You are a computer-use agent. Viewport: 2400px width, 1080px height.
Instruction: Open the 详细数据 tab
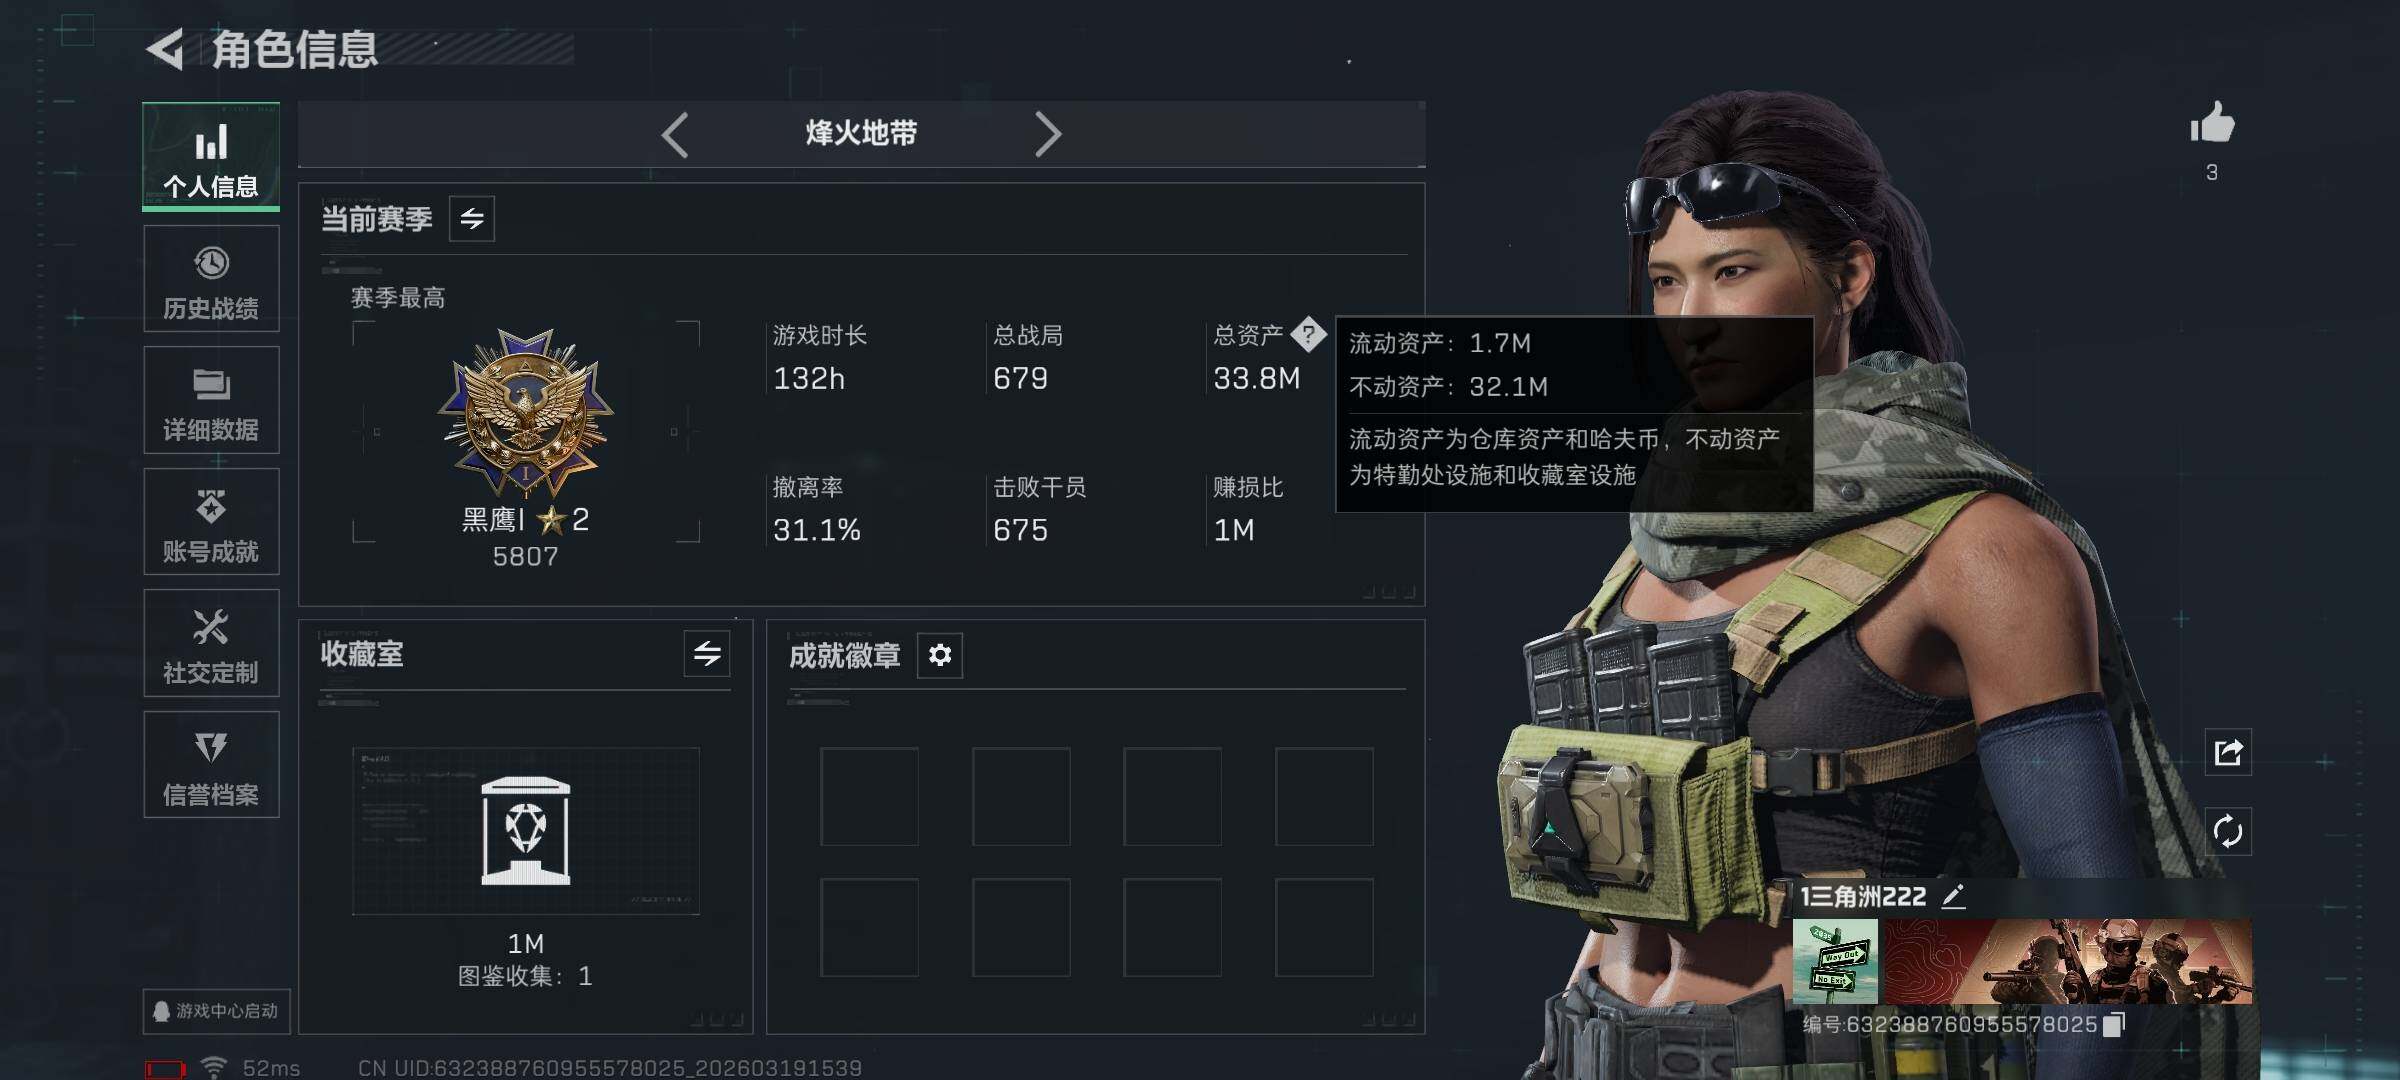pos(211,400)
